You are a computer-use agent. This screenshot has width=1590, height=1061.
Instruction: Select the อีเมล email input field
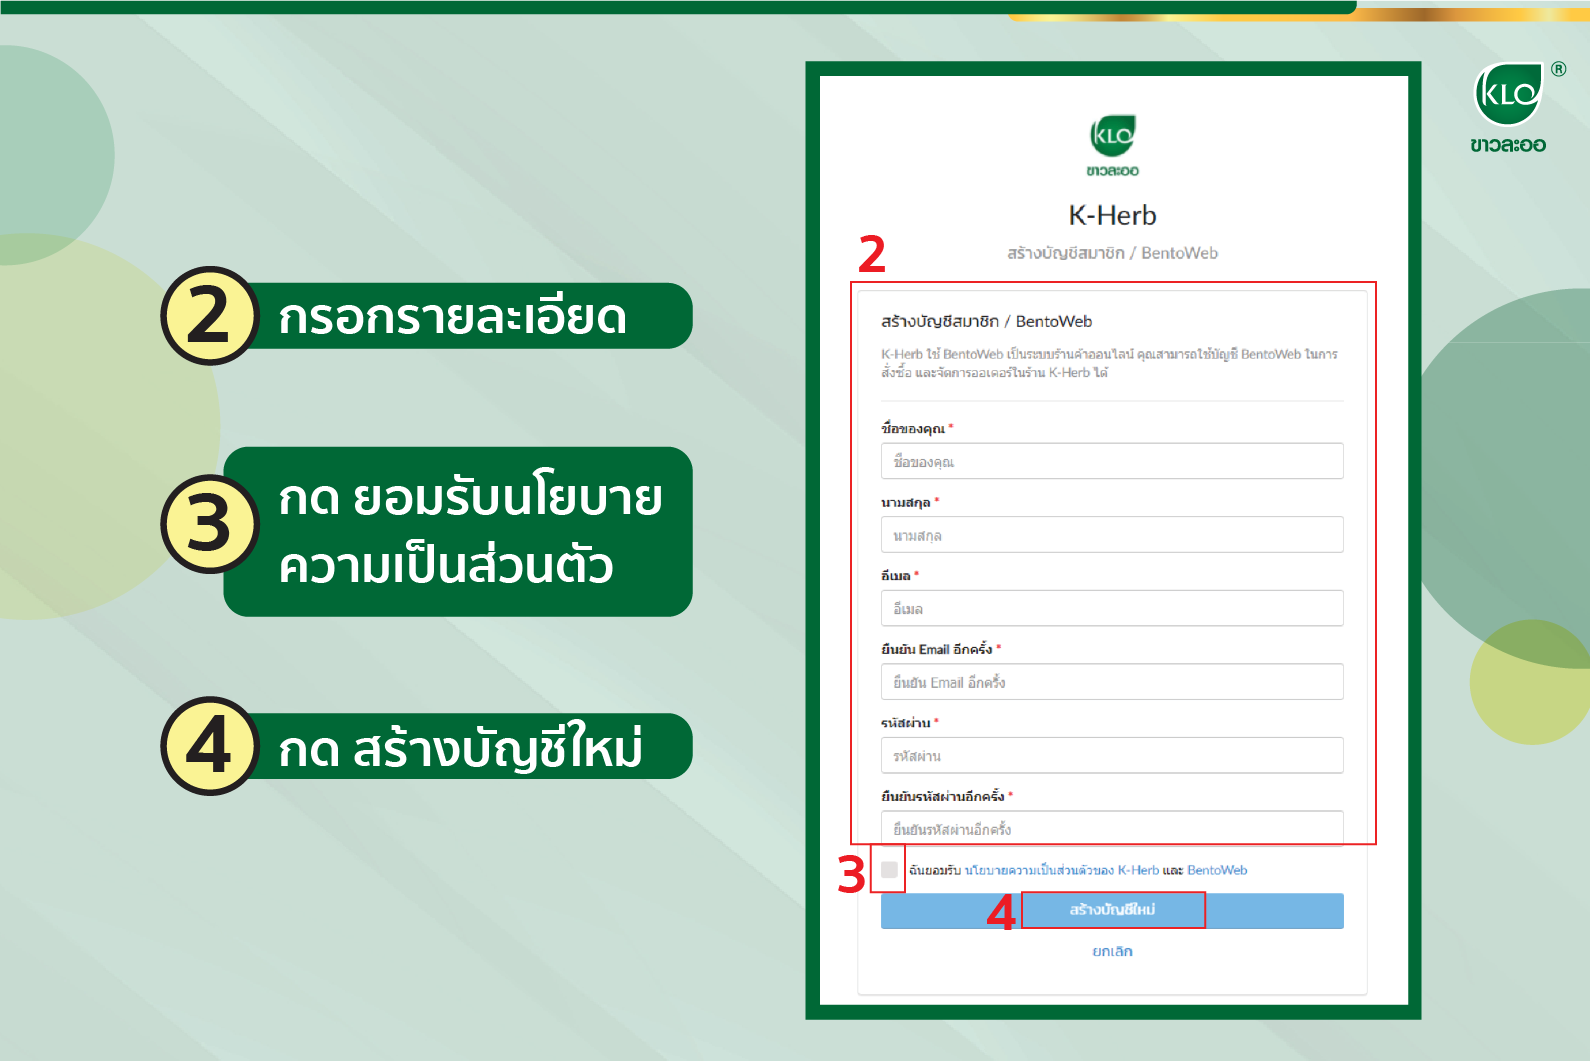point(1111,608)
